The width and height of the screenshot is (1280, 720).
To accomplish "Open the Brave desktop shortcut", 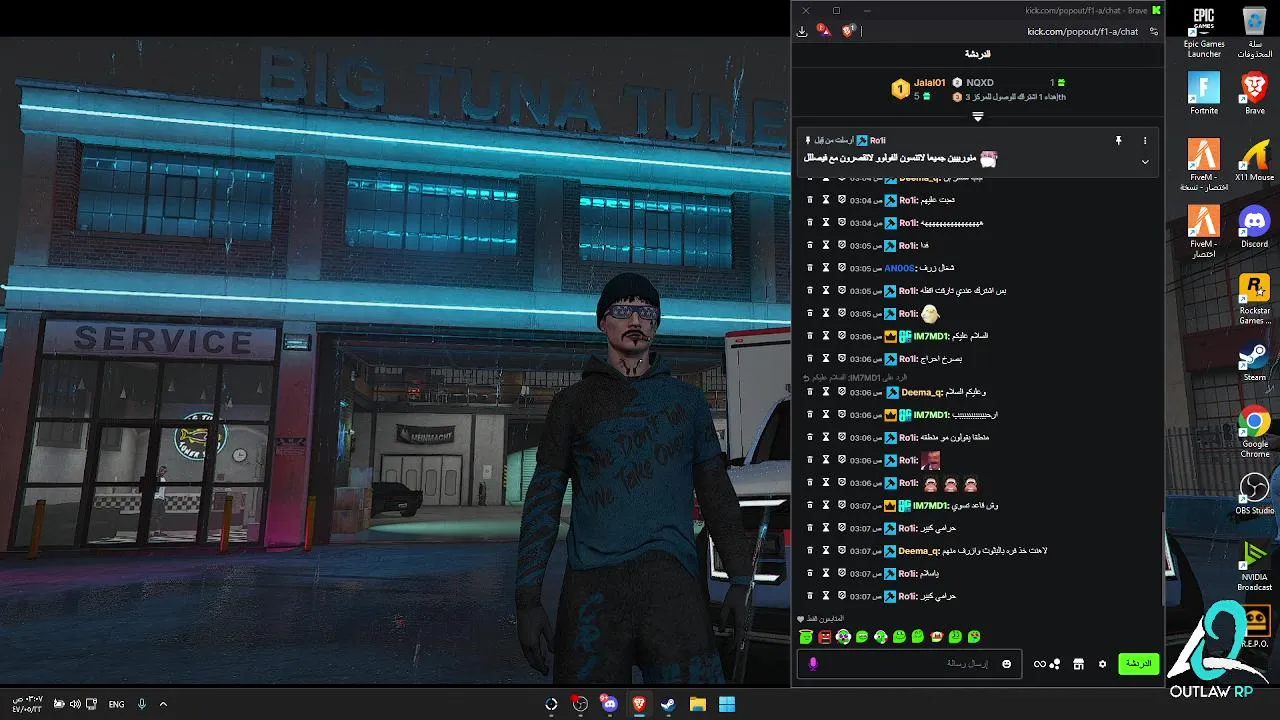I will click(1254, 94).
